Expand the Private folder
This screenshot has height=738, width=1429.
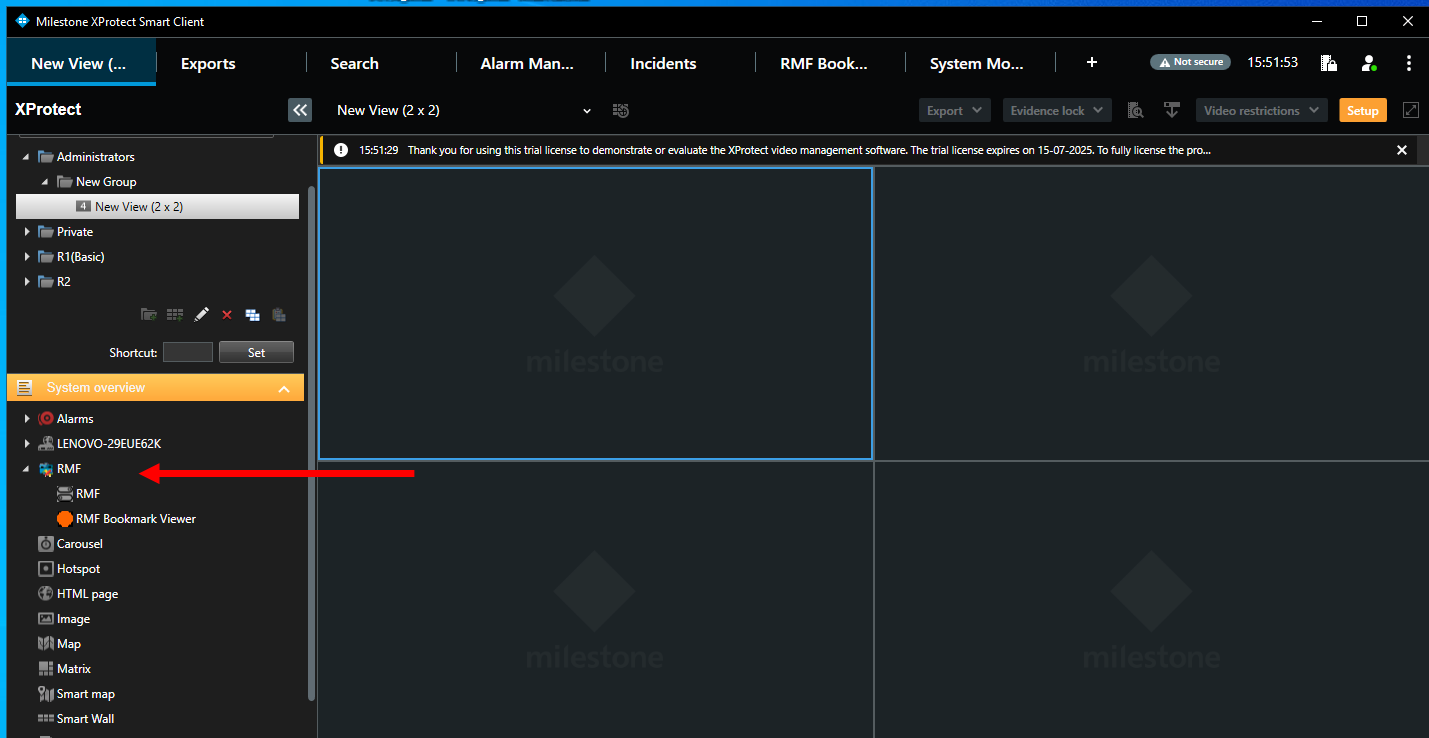pos(27,232)
